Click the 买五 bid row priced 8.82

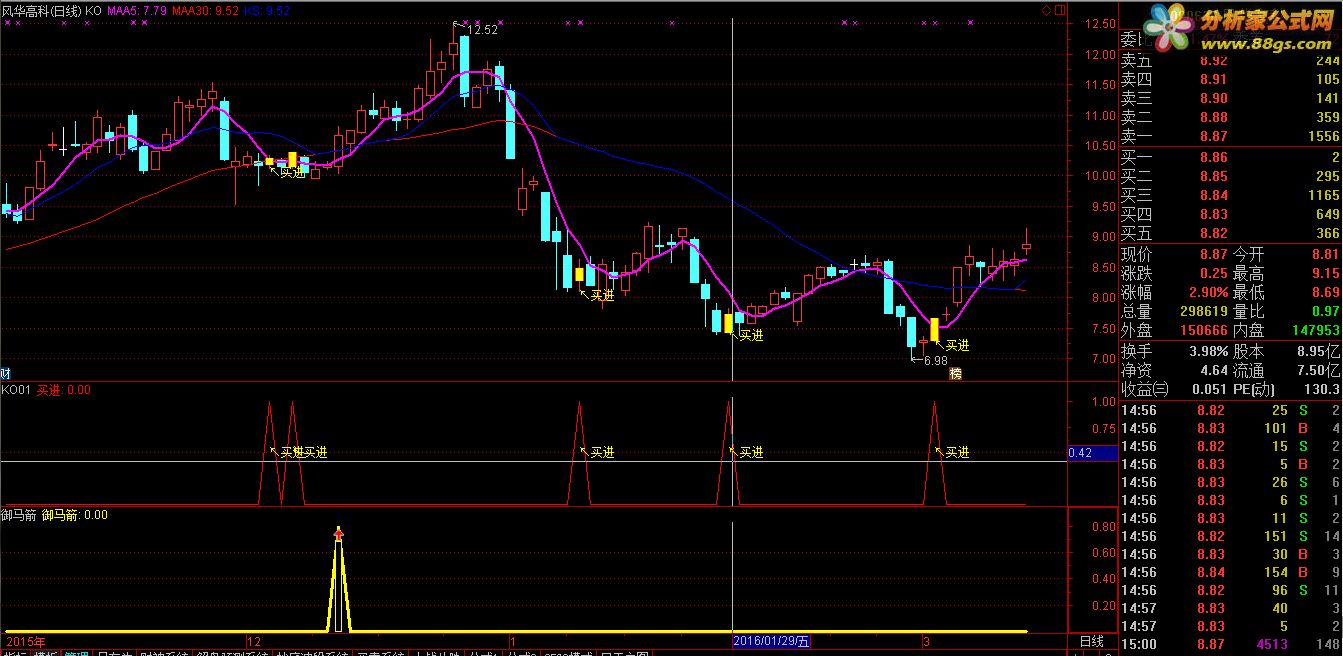click(x=1229, y=233)
